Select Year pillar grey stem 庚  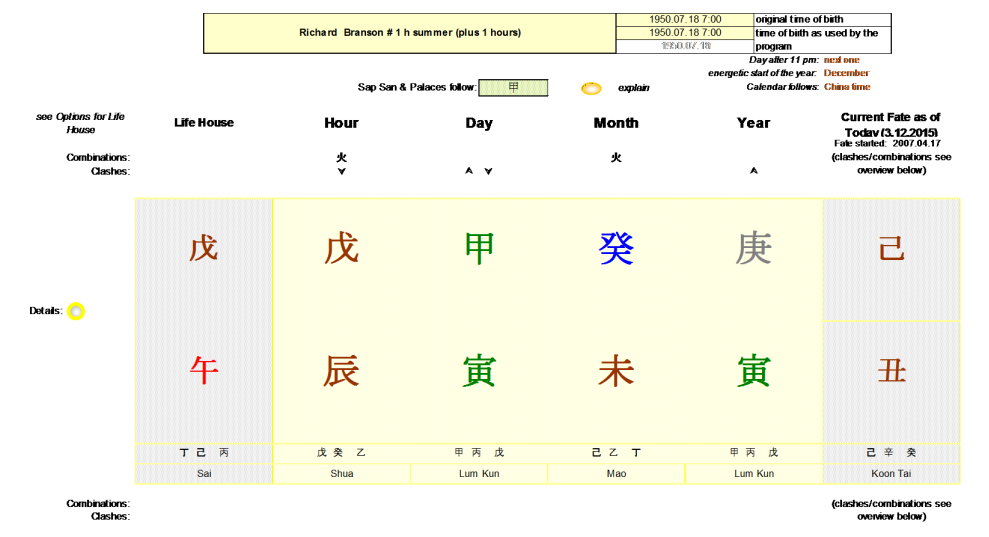coord(753,248)
